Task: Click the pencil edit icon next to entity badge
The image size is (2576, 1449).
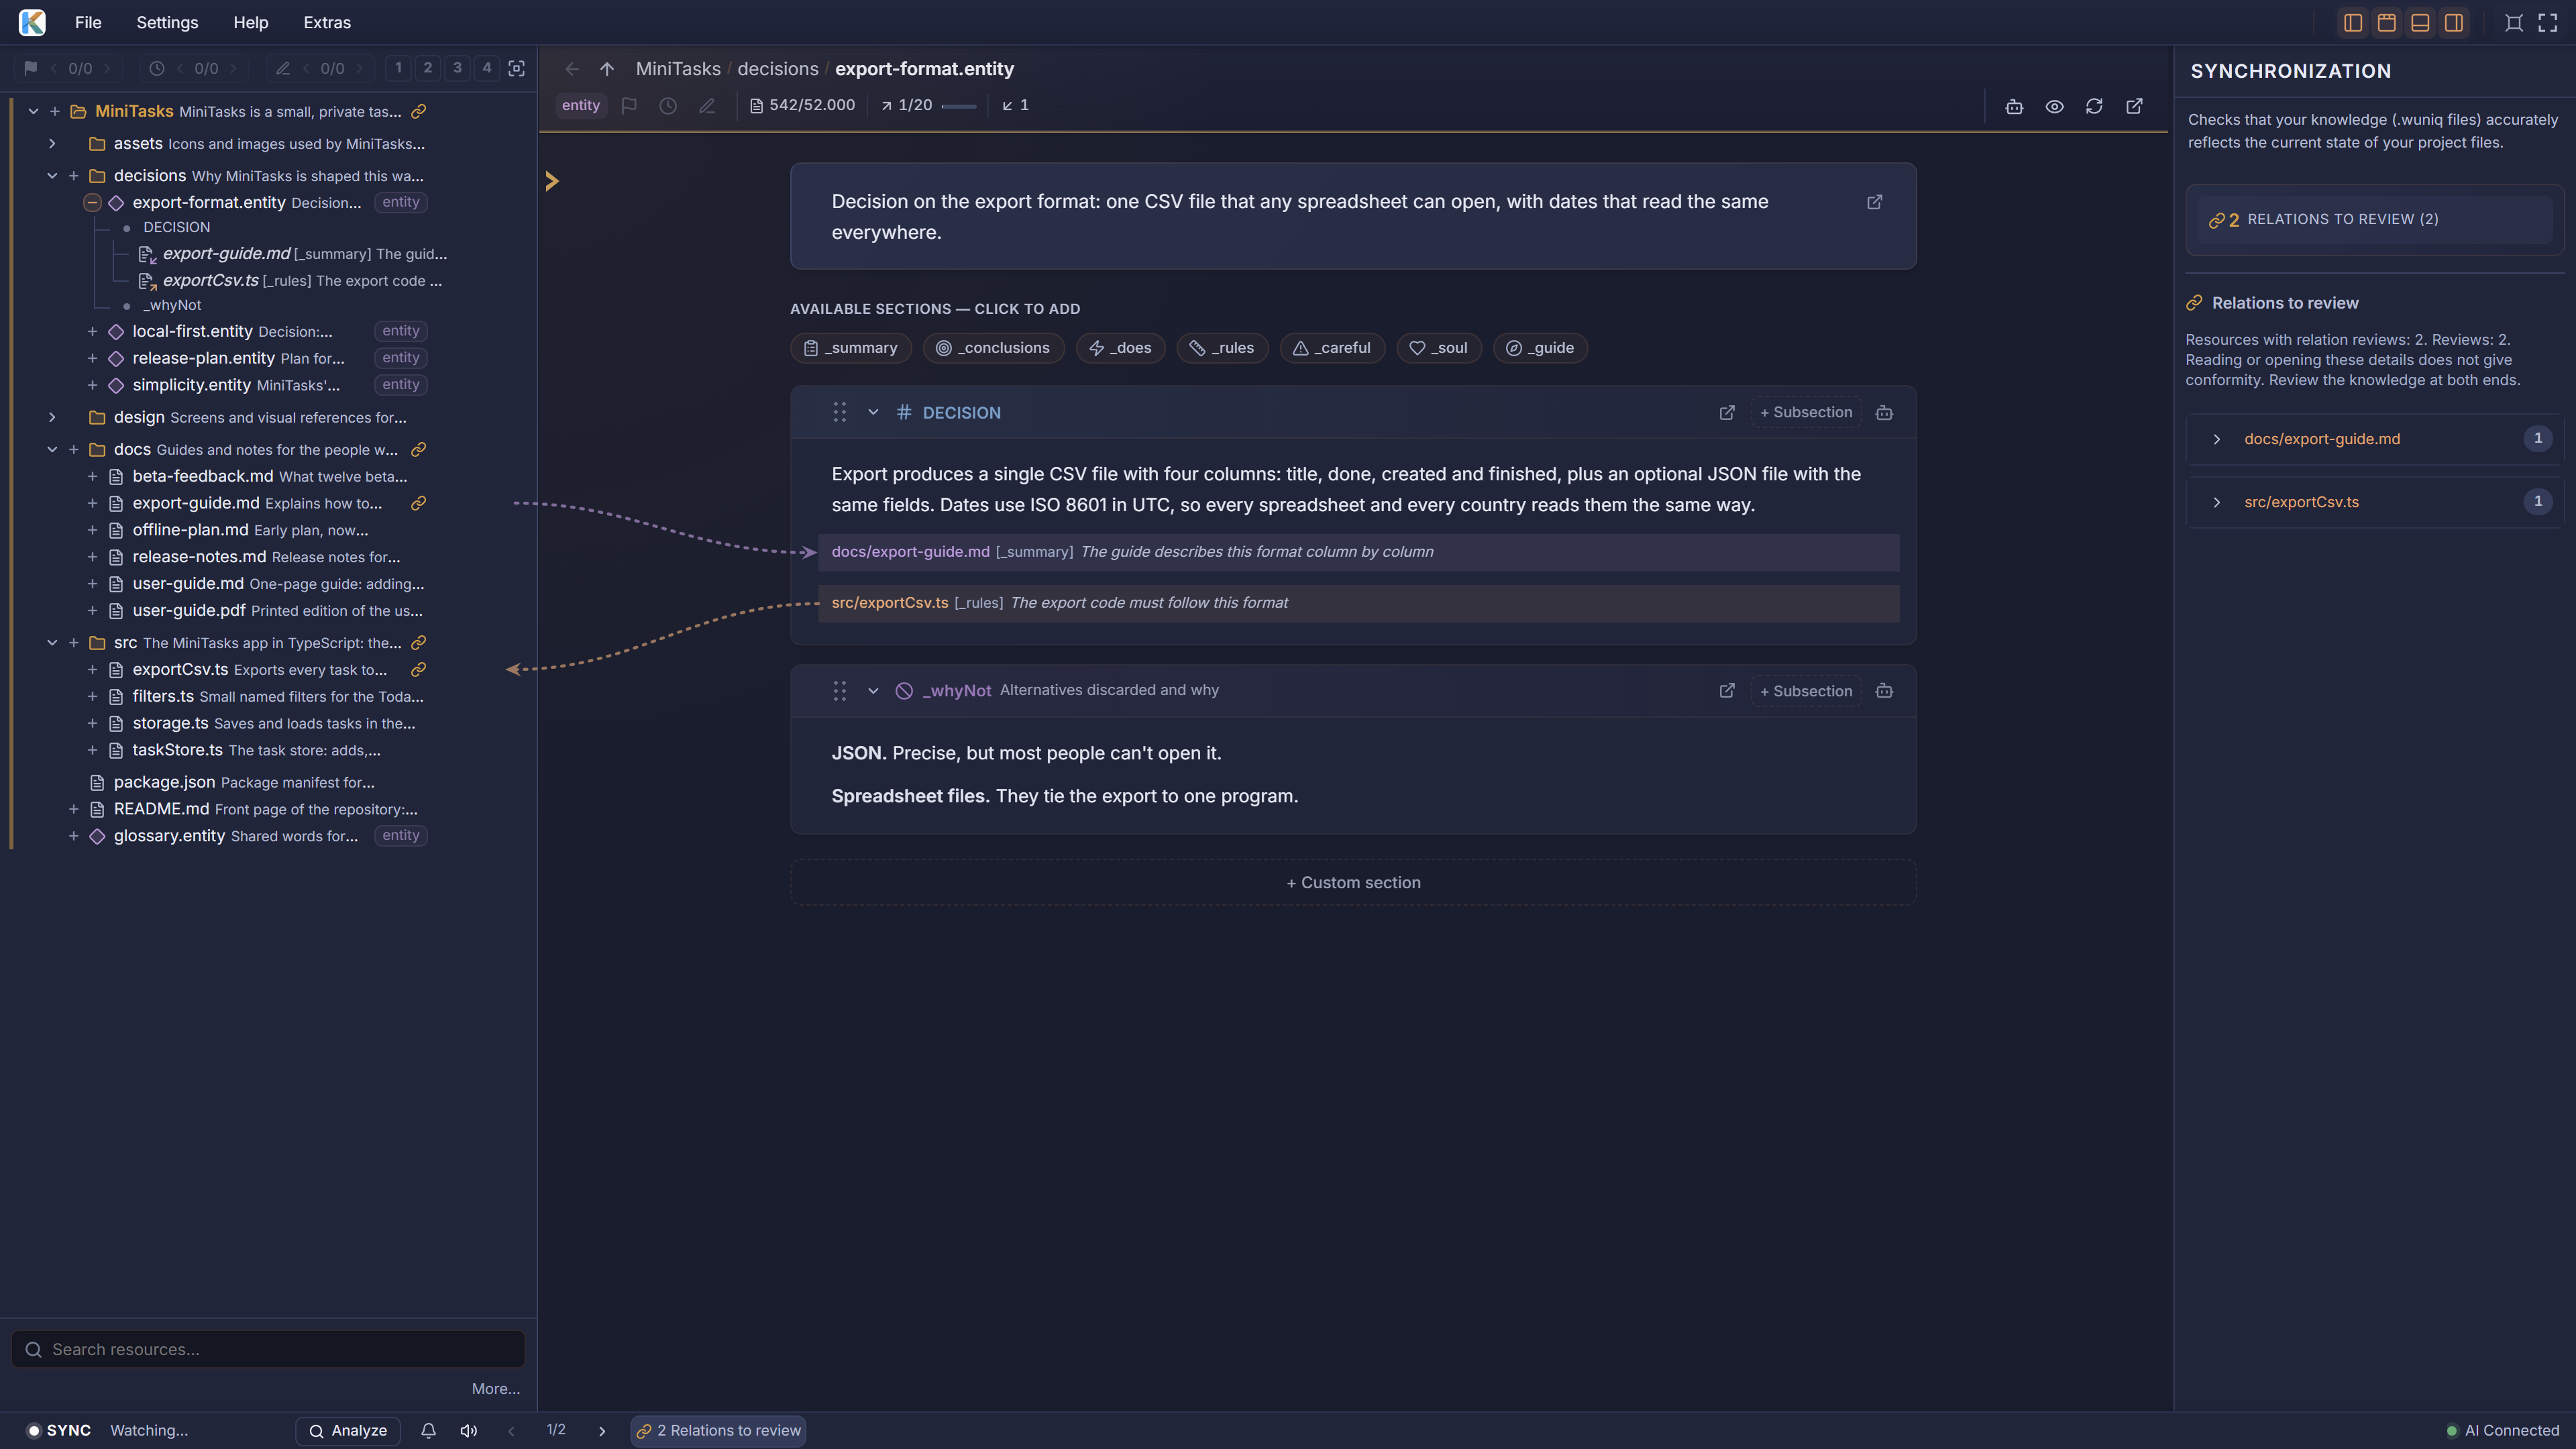Action: coord(707,105)
